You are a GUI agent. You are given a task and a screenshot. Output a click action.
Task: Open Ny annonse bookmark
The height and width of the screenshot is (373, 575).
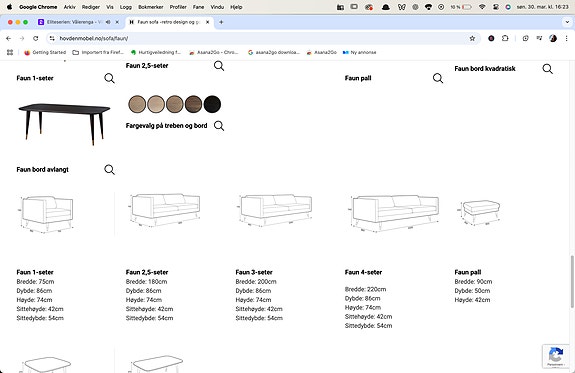(x=359, y=52)
